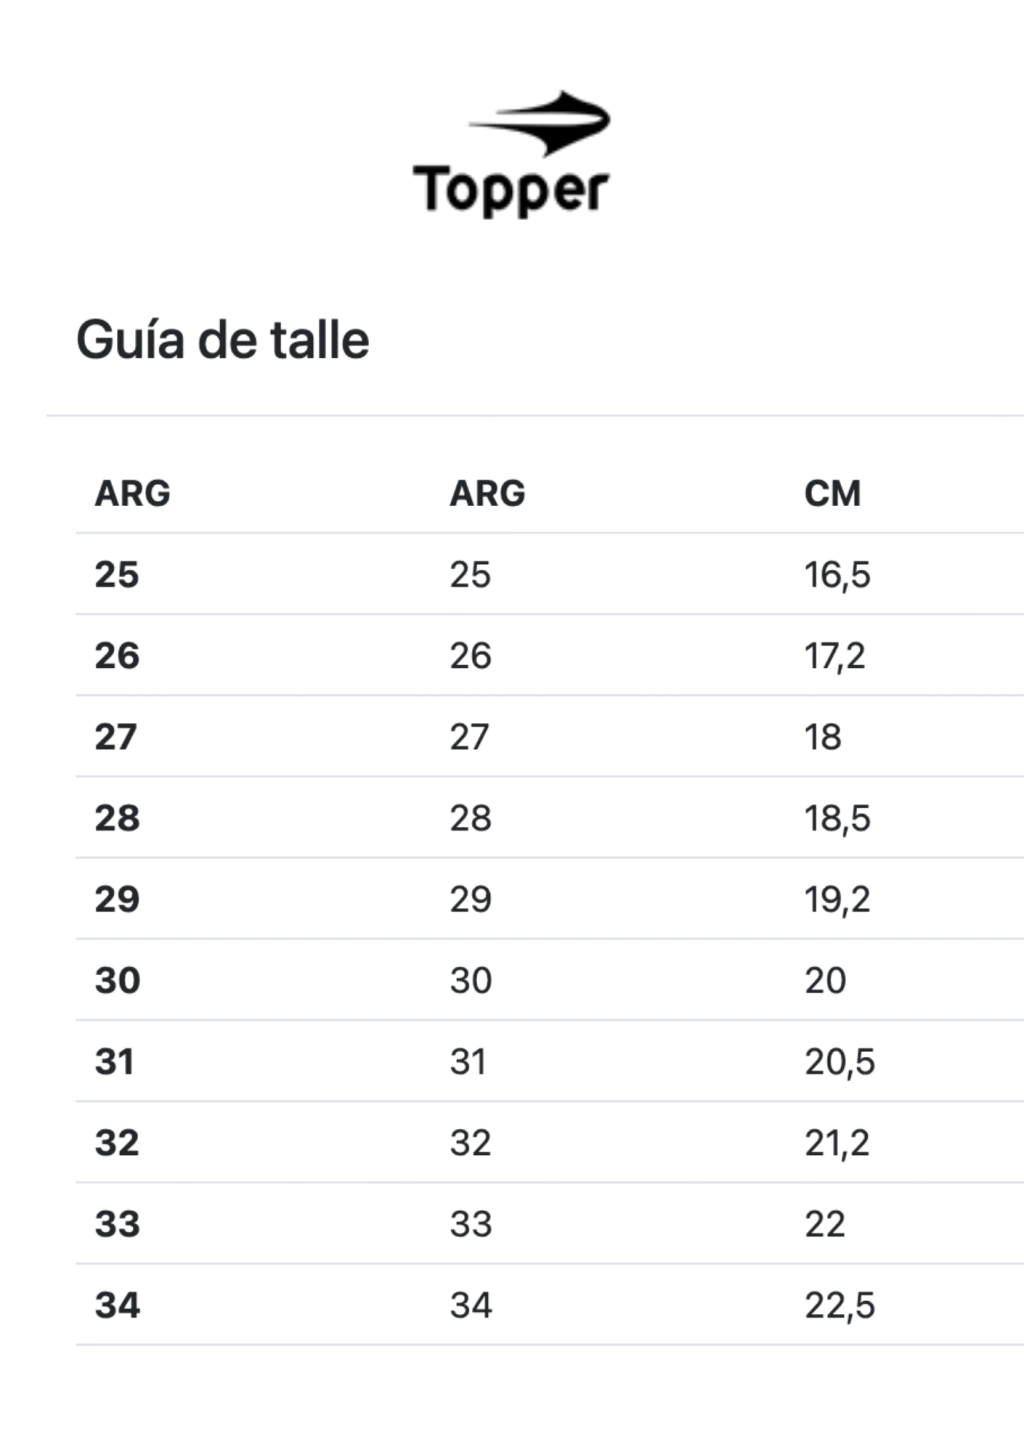Click the 19,2 cm value
Viewport: 1024px width, 1452px height.
click(837, 899)
